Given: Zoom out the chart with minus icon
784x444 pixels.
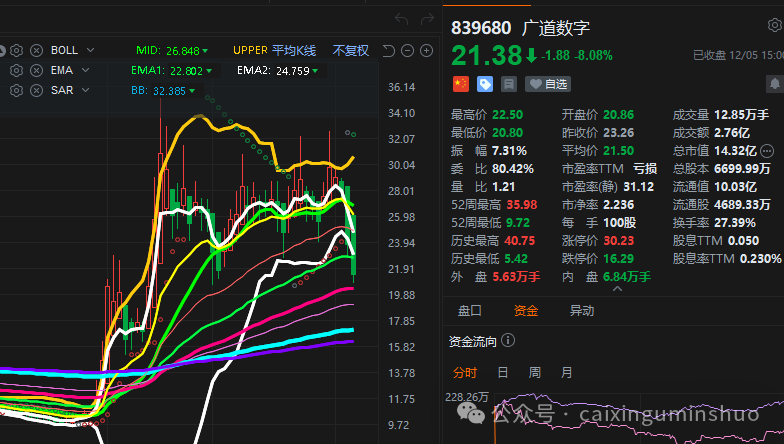Looking at the screenshot, I should point(408,50).
